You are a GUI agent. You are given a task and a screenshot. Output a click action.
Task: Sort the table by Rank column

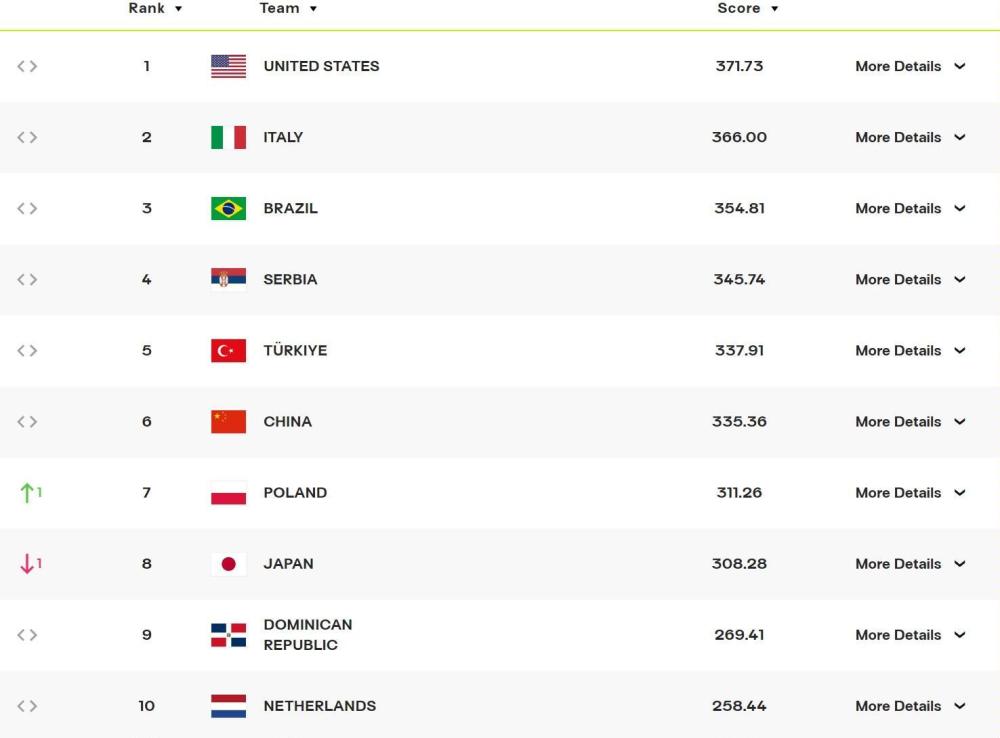[155, 8]
